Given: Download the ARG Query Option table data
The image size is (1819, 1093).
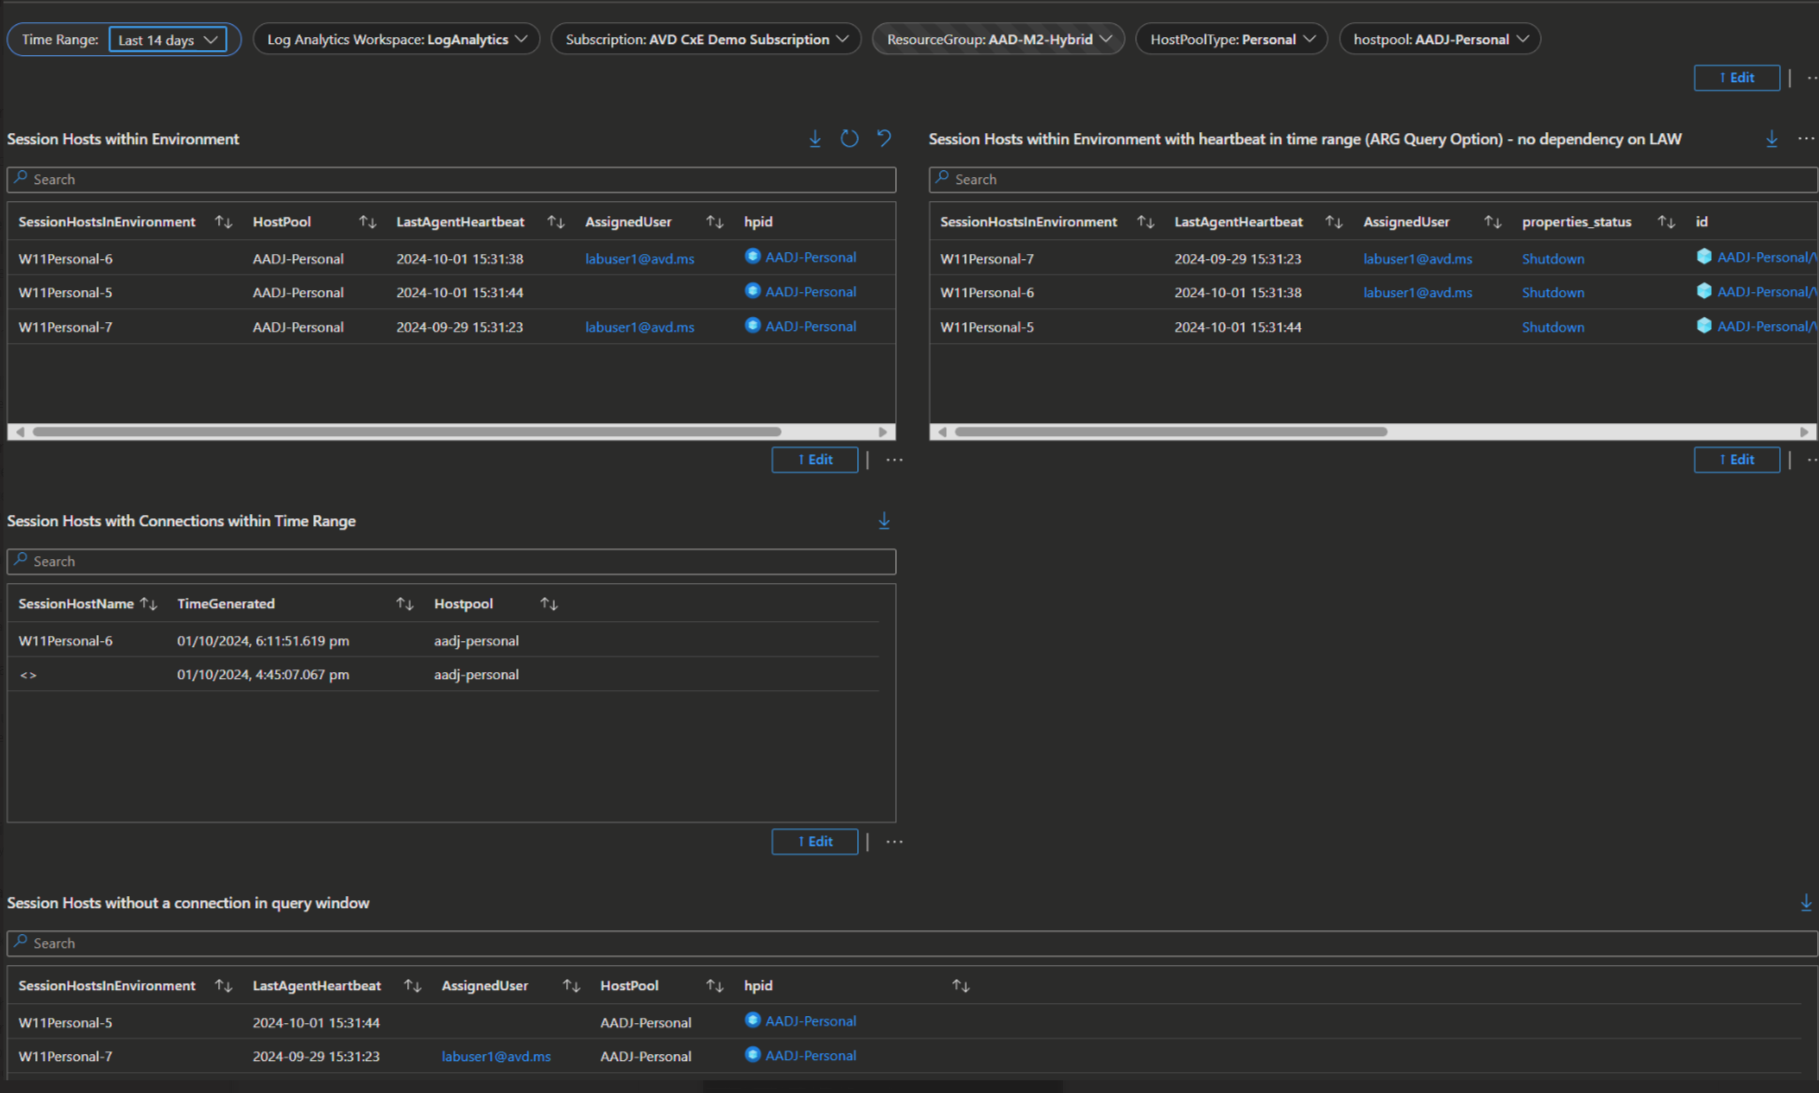Looking at the screenshot, I should point(1771,139).
